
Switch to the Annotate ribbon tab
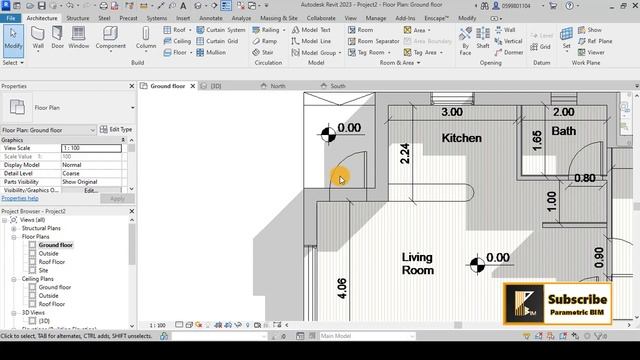click(x=211, y=18)
